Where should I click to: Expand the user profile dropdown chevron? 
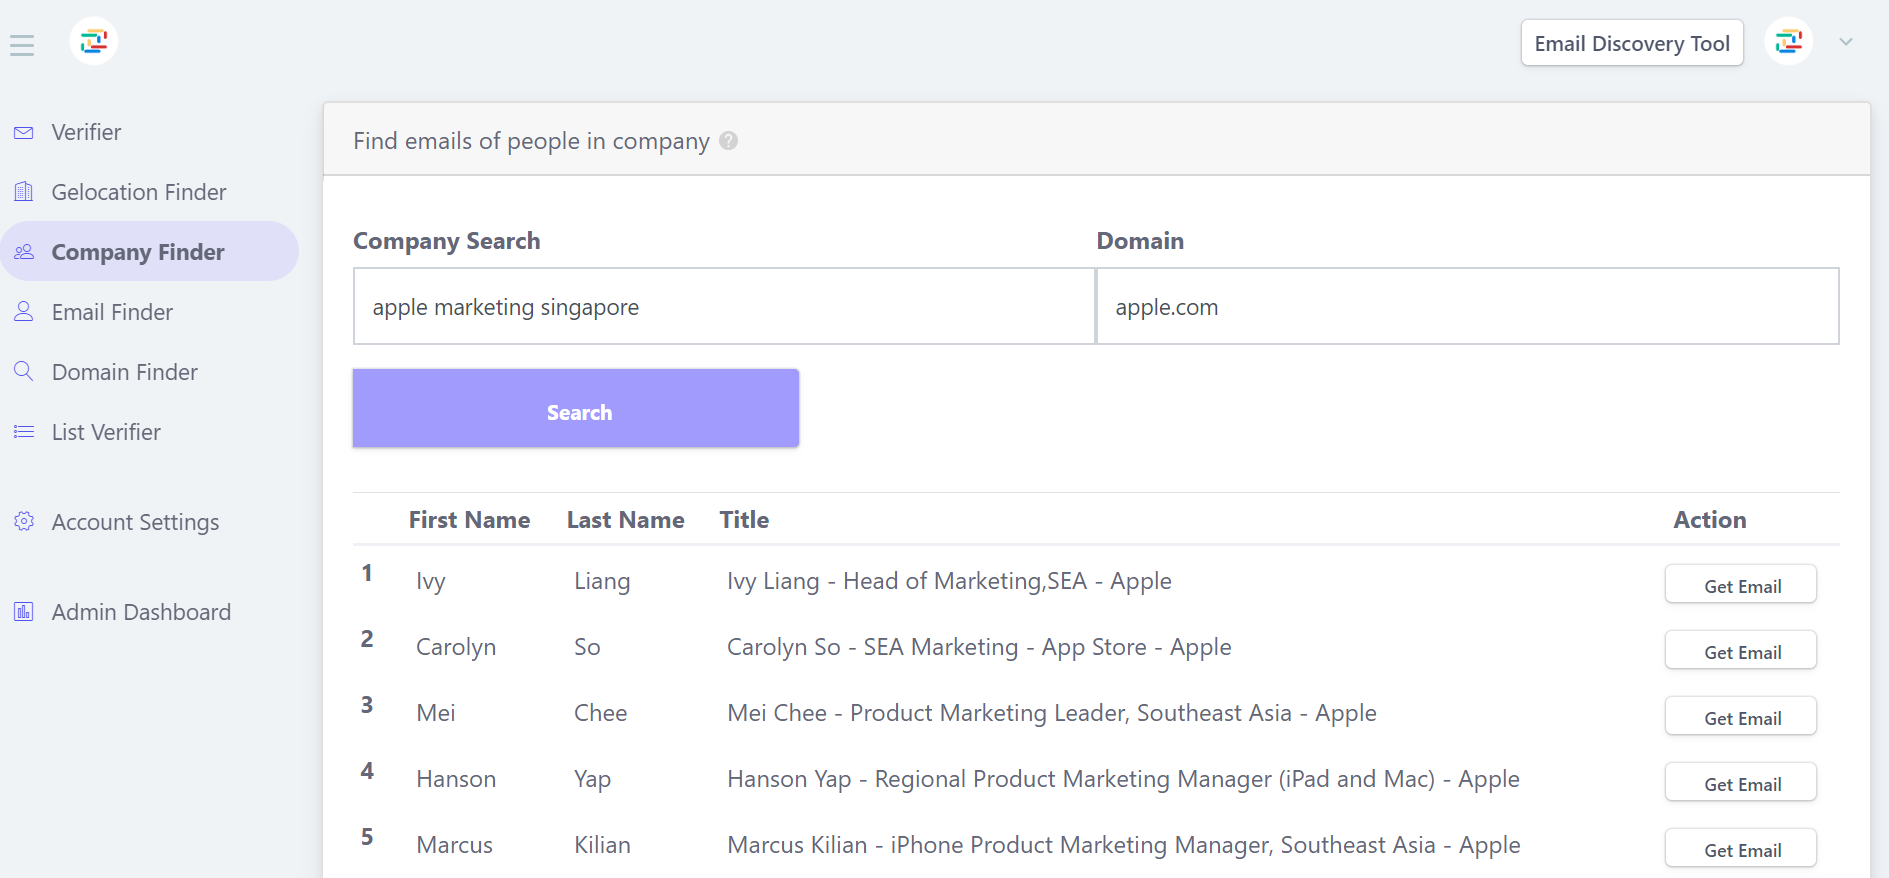[1846, 42]
